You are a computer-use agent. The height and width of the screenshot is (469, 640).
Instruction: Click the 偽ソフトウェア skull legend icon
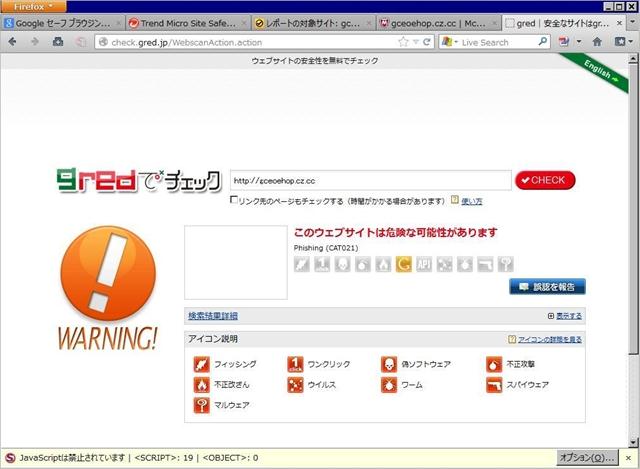[389, 364]
